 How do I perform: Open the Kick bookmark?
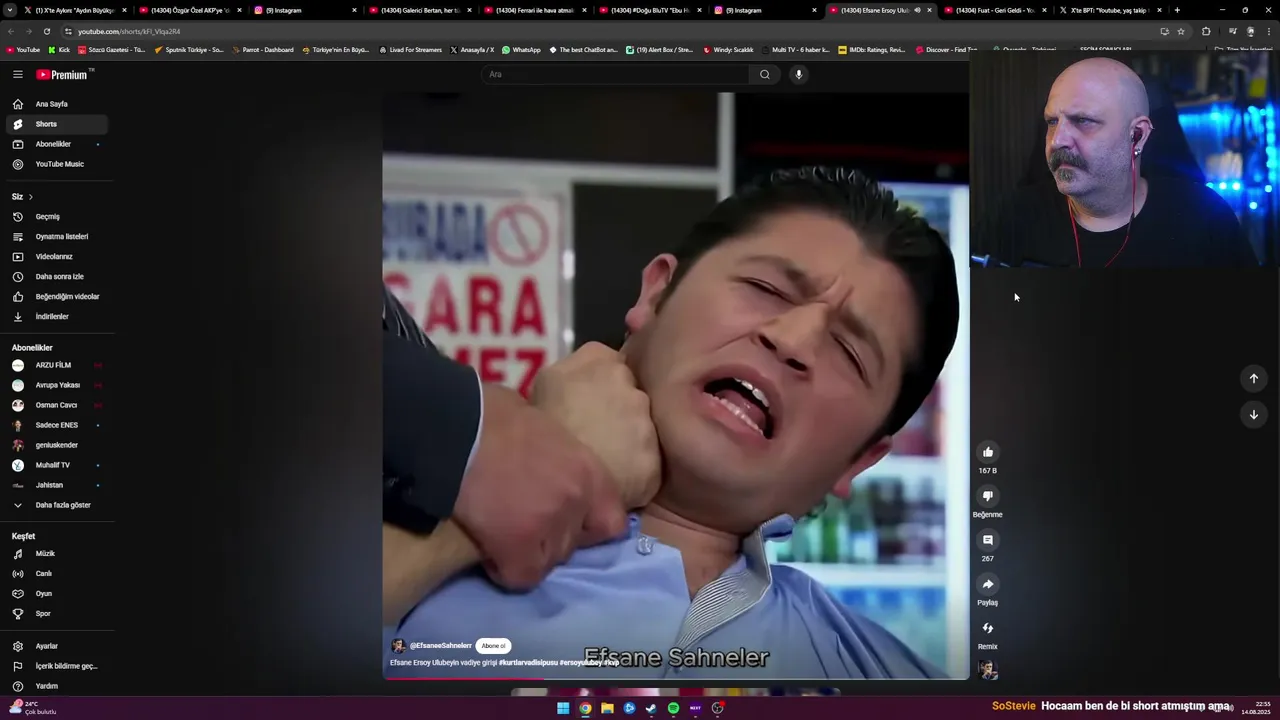[x=59, y=50]
